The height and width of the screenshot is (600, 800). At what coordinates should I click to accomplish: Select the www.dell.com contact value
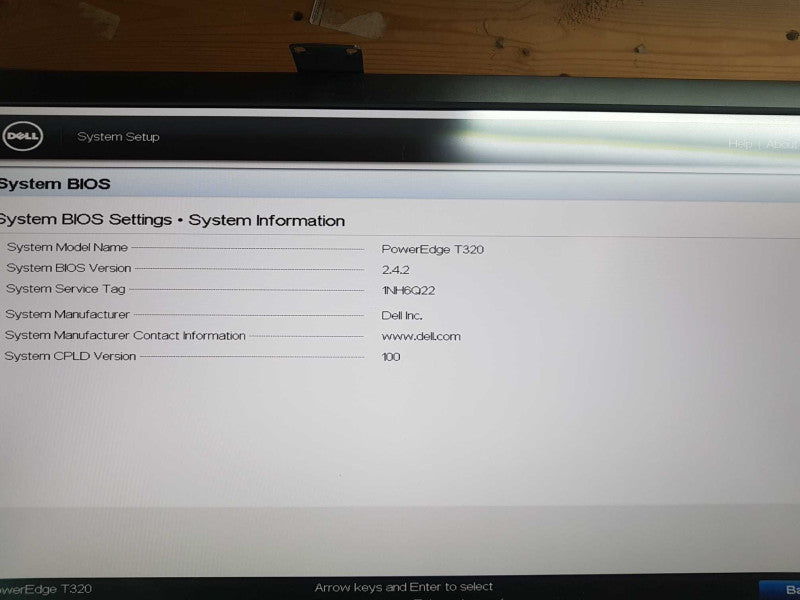point(421,336)
